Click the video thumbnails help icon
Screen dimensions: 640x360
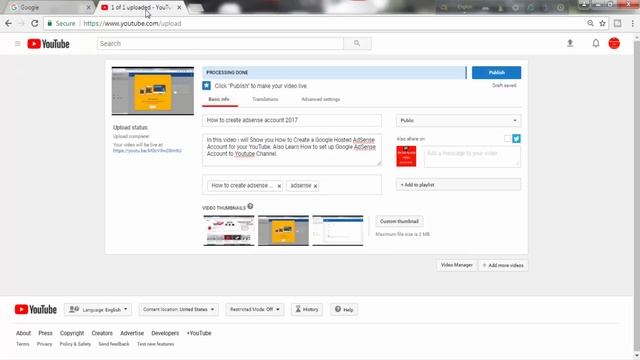click(x=250, y=206)
